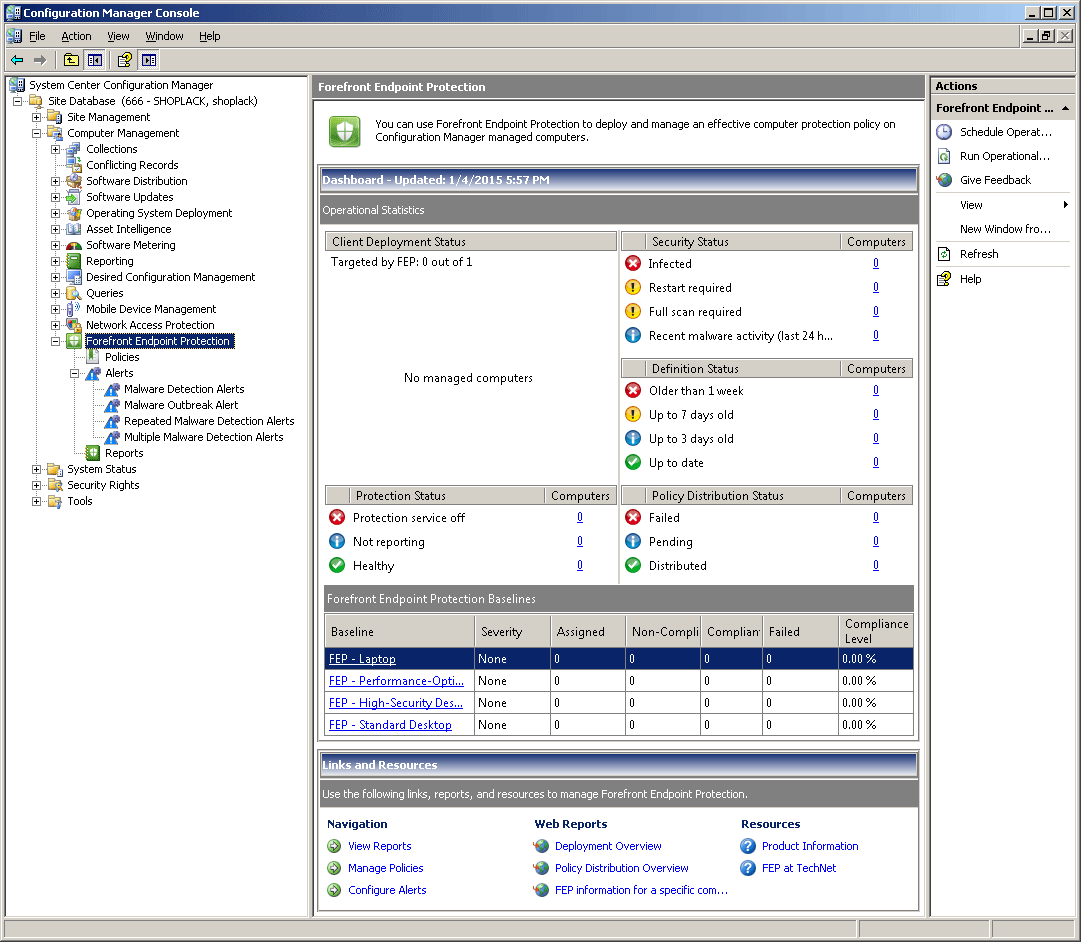1081x942 pixels.
Task: Open the File menu
Action: (37, 36)
